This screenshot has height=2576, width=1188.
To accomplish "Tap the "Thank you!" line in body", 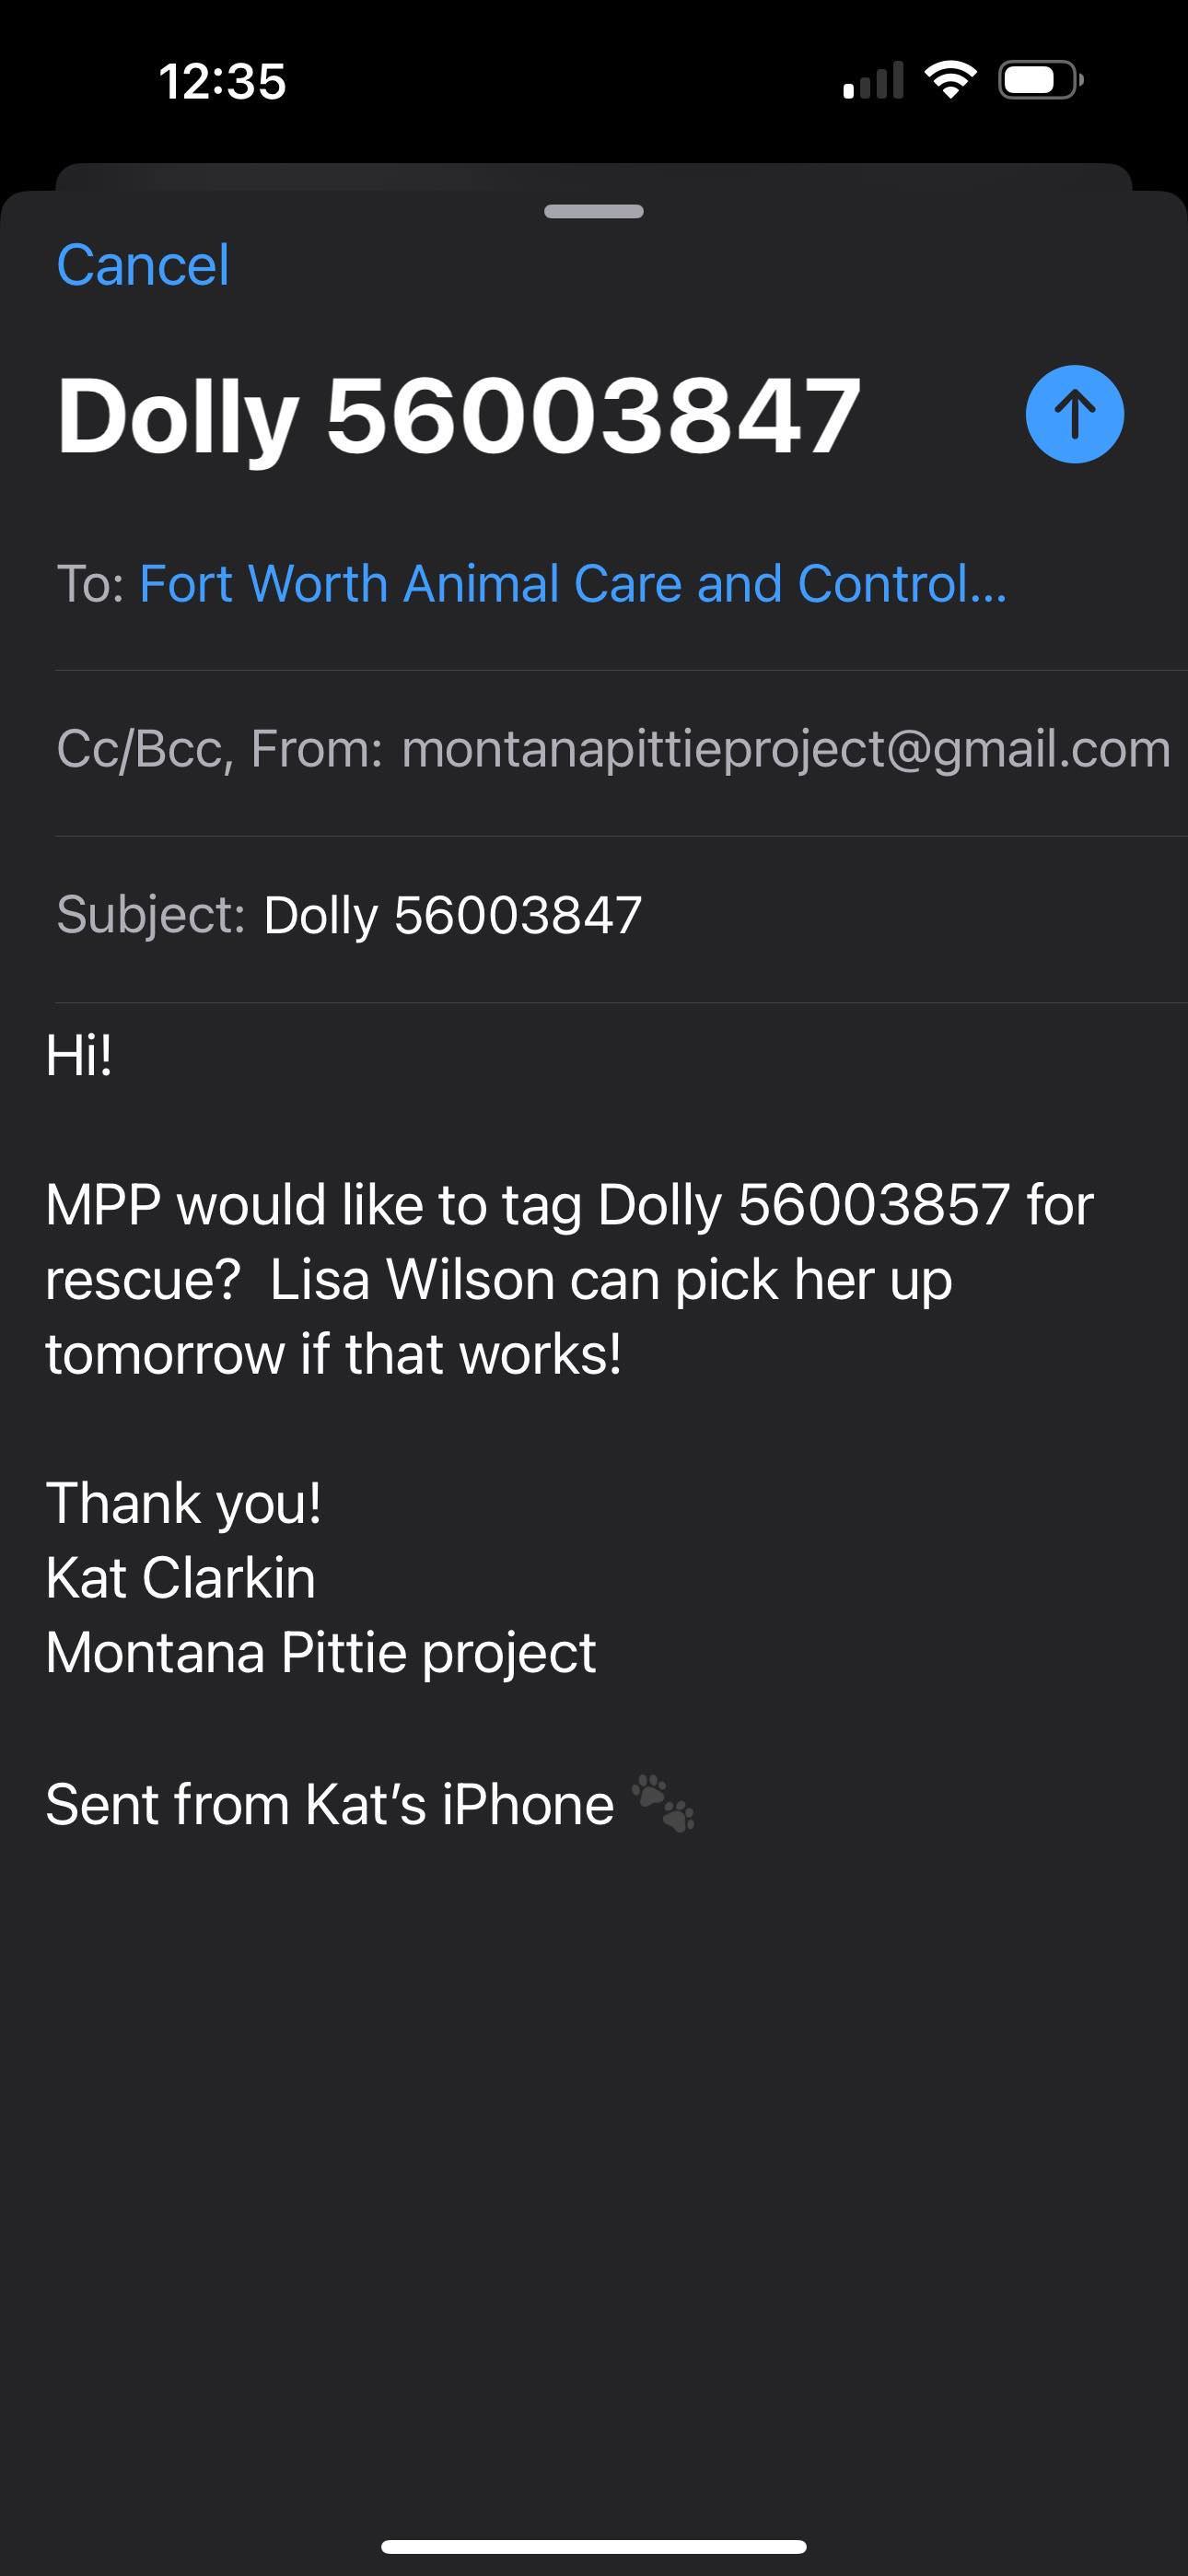I will (x=184, y=1503).
